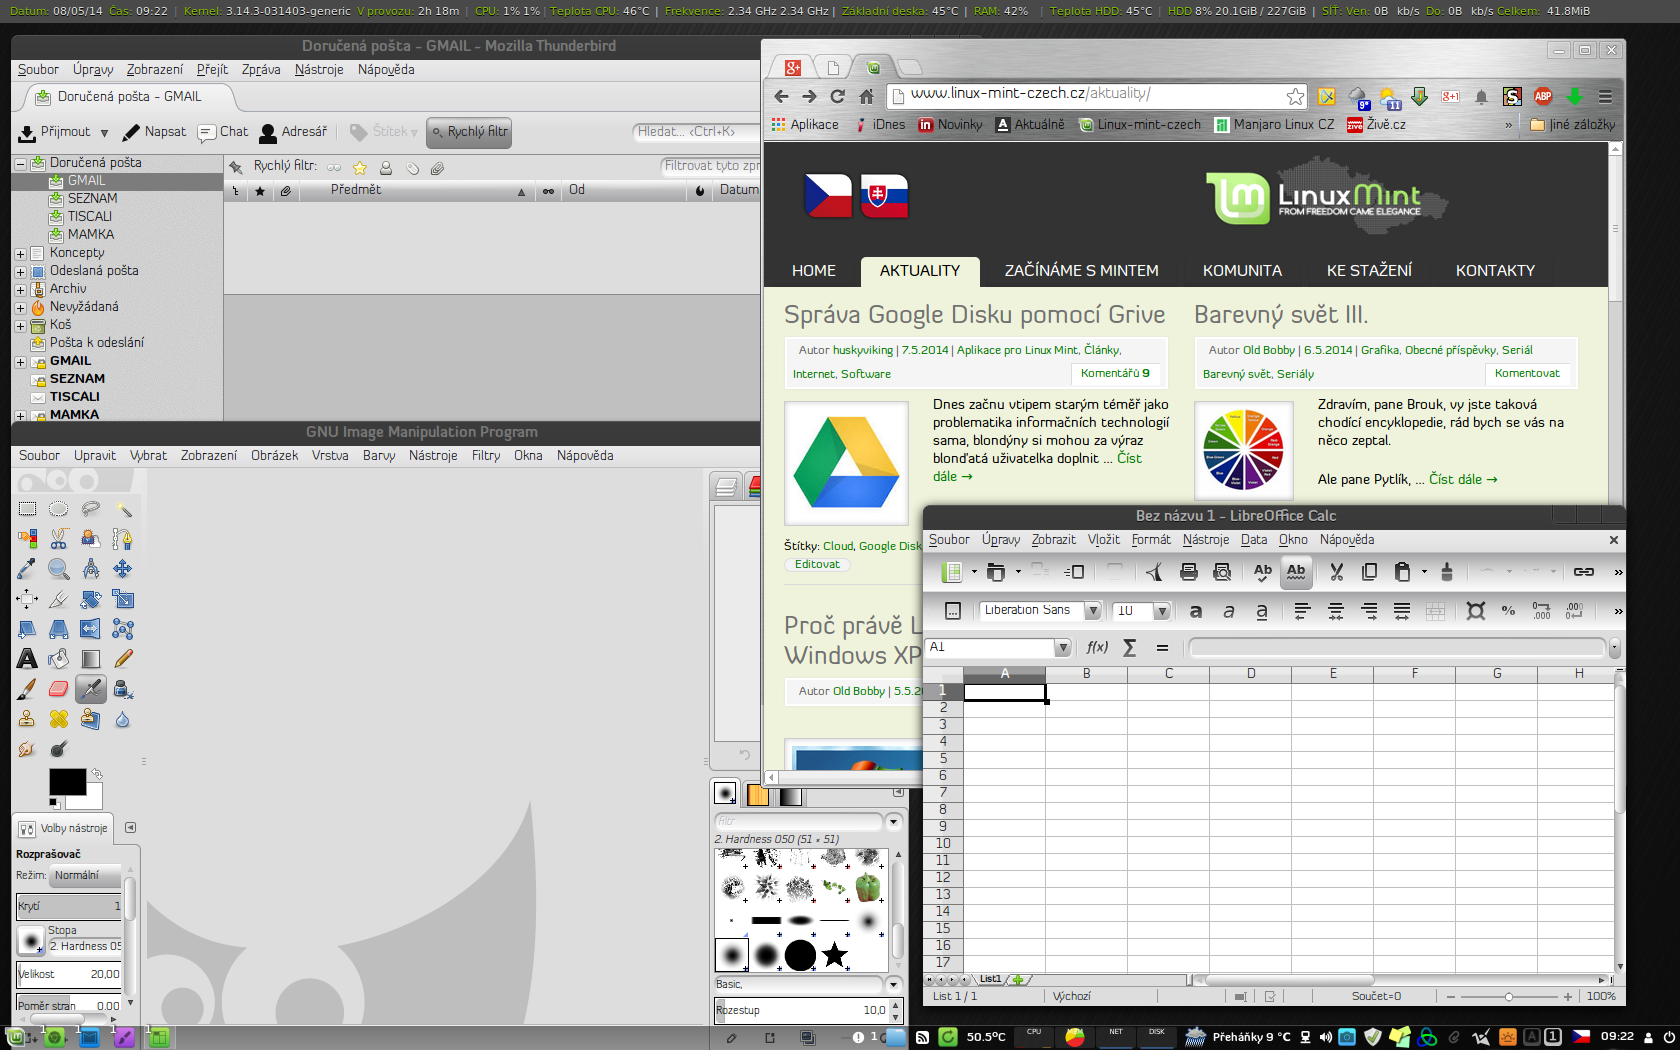Expand the Archiv folder in Thunderbird
Viewport: 1680px width, 1050px height.
(20, 290)
